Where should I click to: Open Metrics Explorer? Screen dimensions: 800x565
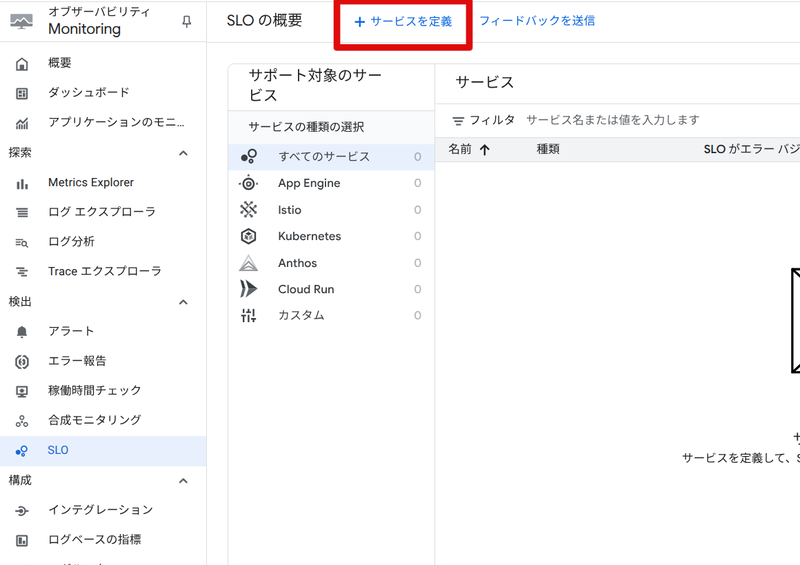(x=103, y=183)
